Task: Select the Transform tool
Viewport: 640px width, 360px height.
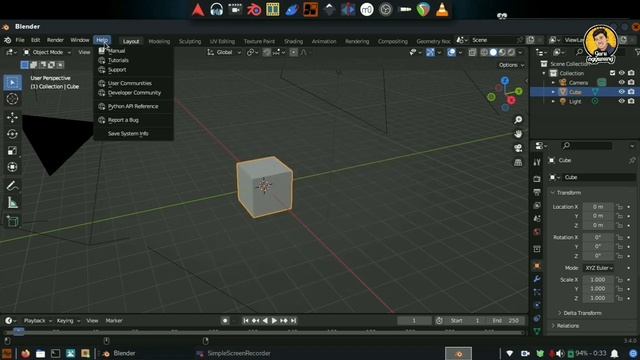Action: click(x=12, y=167)
